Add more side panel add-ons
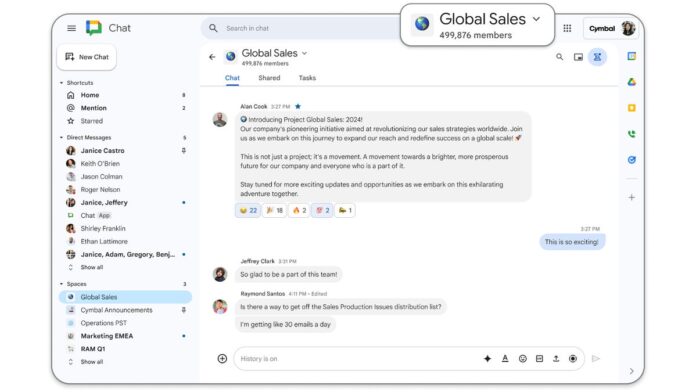The image size is (696, 392). (632, 198)
